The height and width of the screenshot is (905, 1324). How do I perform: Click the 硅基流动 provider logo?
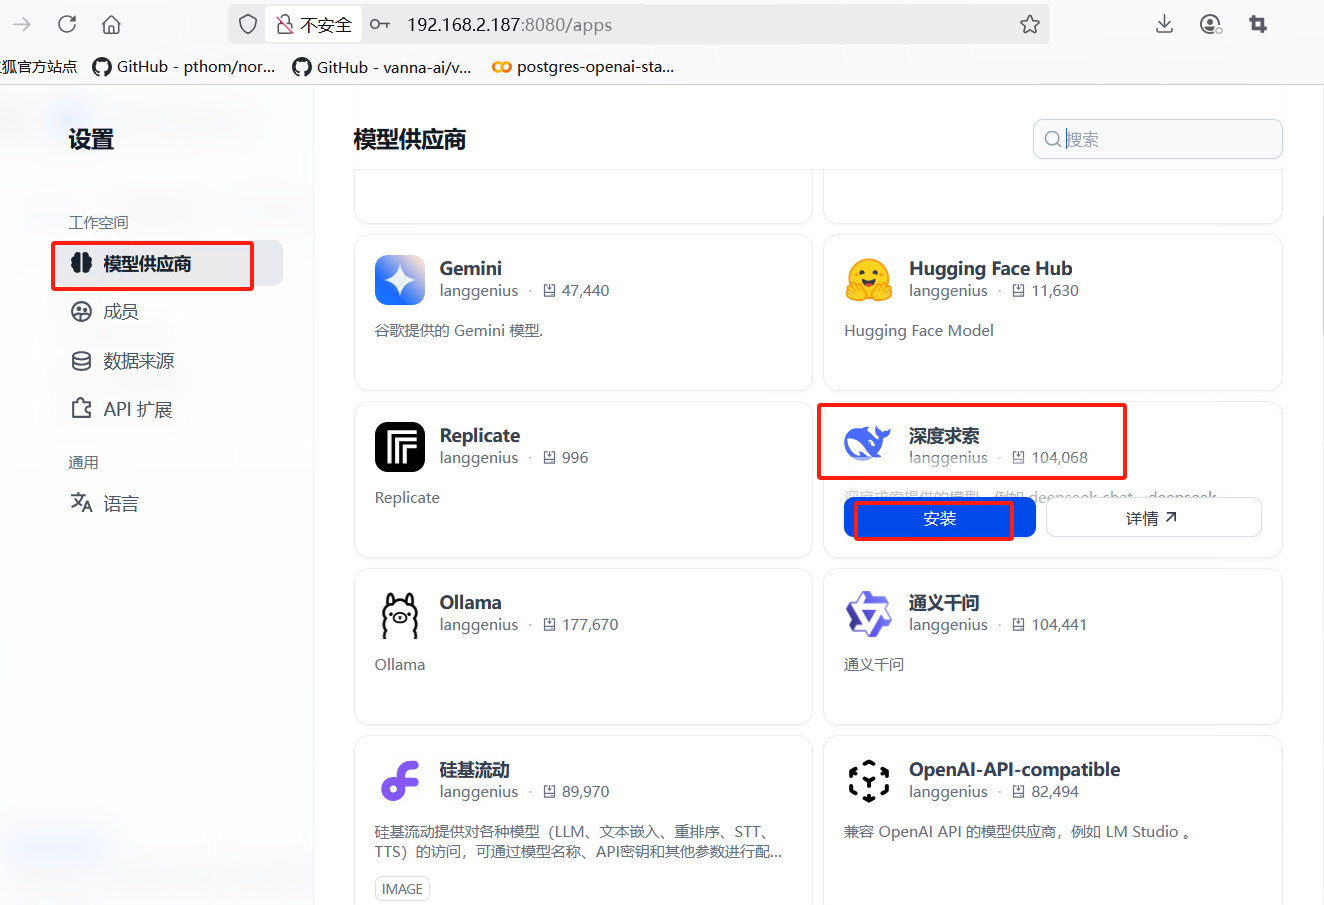(x=400, y=781)
